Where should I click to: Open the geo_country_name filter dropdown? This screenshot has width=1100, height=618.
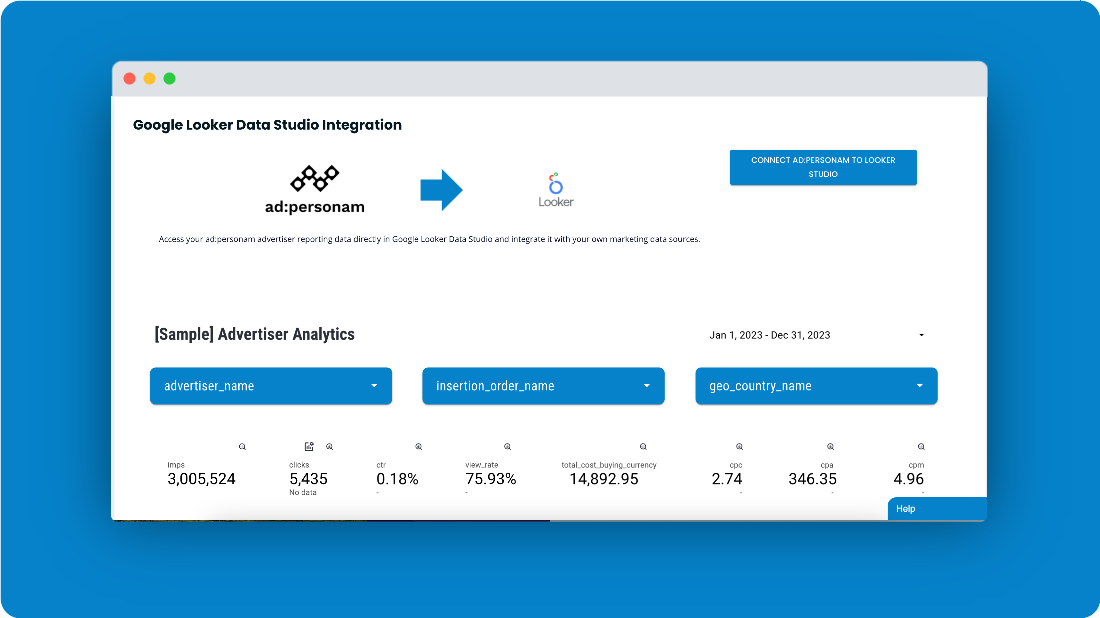(816, 386)
